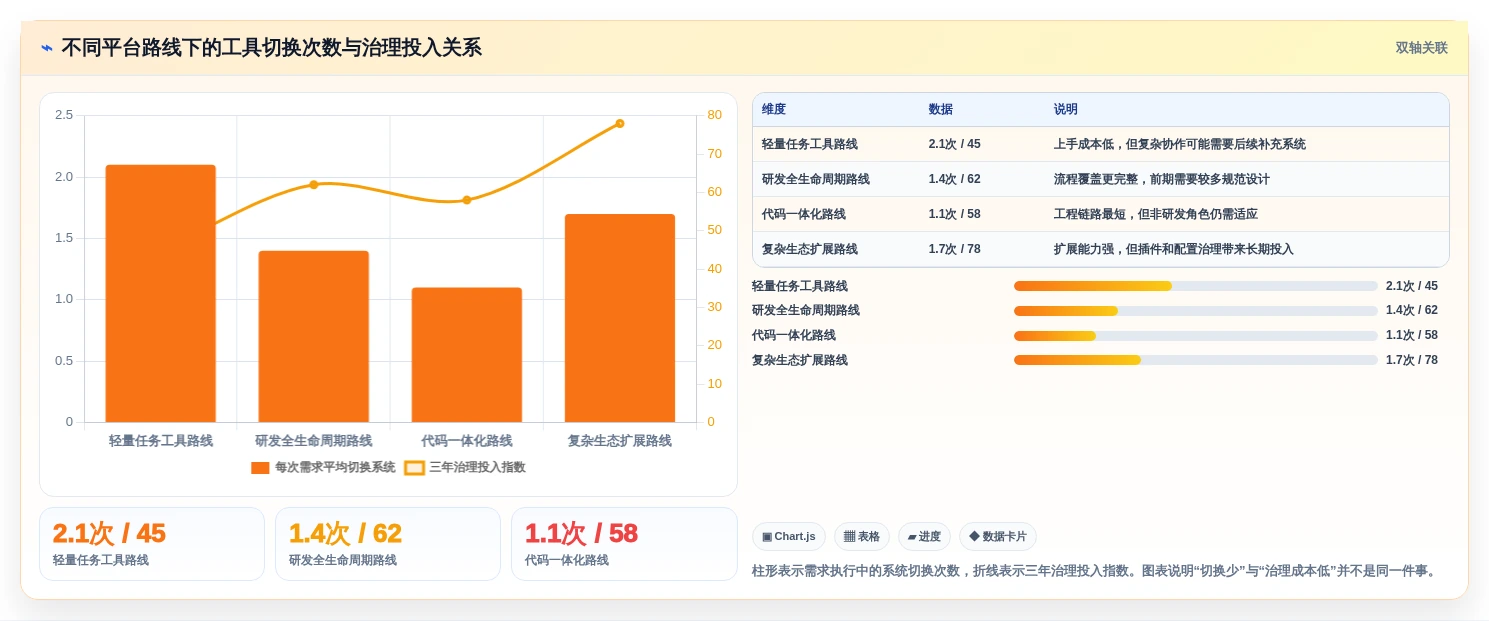Select table row cell 代码一体化路线
Viewport: 1489px width, 621px height.
[804, 214]
